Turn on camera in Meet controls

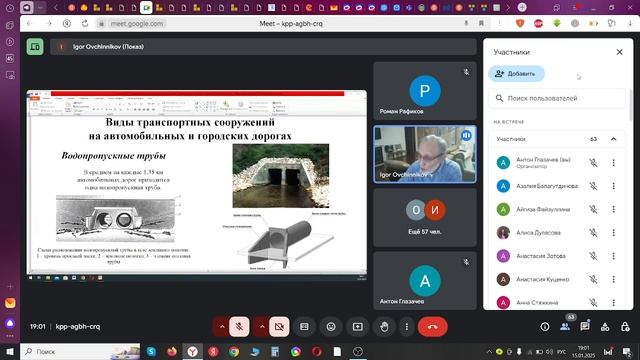[279, 327]
